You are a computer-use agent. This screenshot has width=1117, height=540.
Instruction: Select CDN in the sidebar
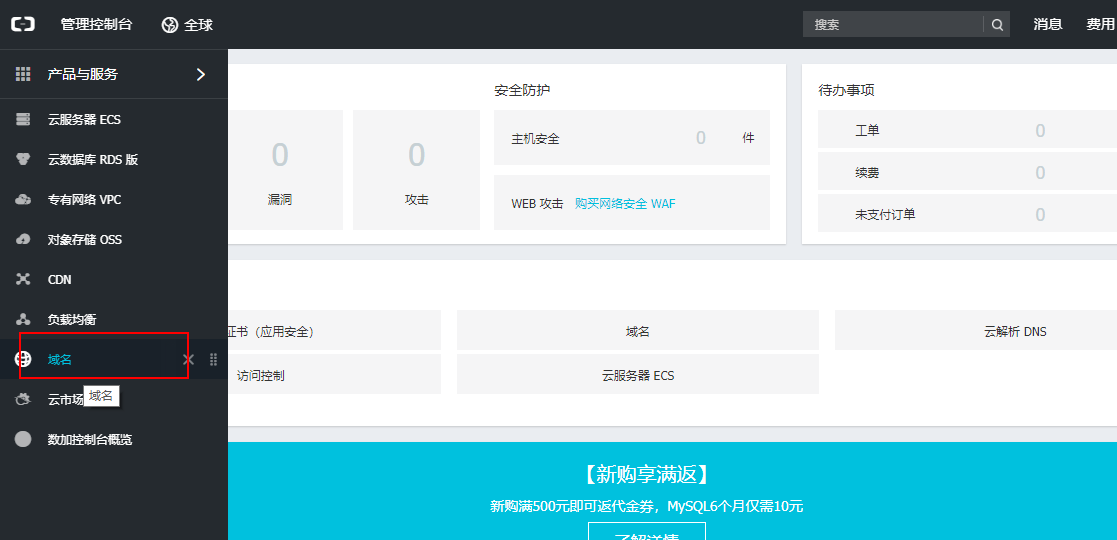(59, 279)
